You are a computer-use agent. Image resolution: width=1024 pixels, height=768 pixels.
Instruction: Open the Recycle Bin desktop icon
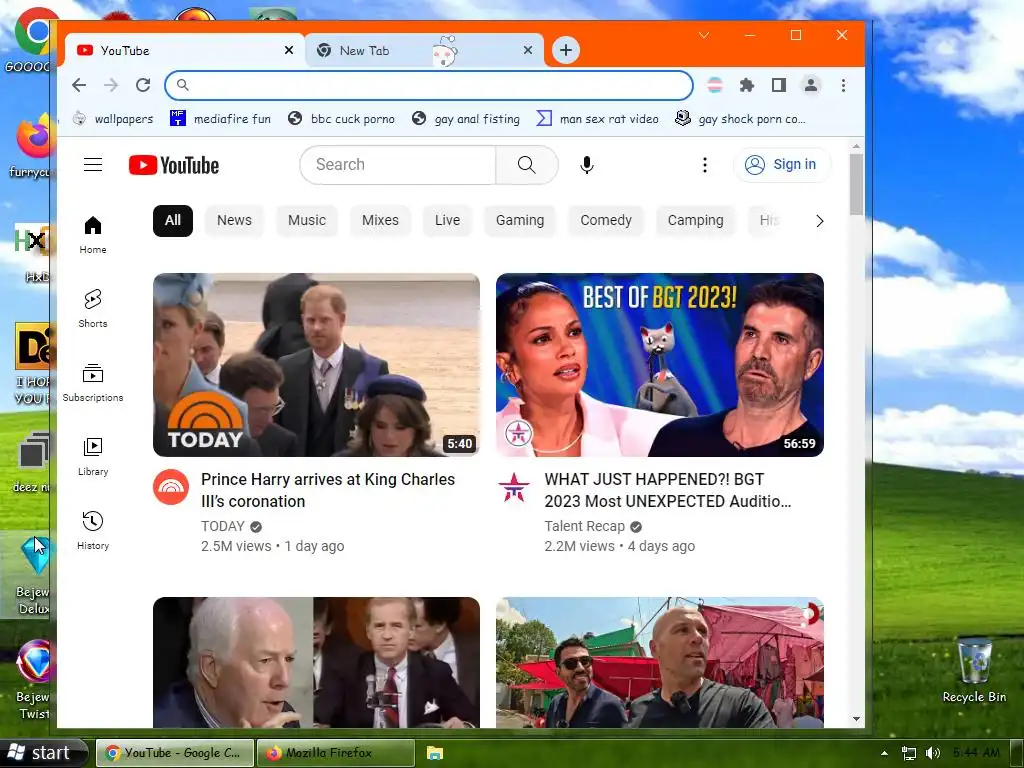(x=974, y=671)
